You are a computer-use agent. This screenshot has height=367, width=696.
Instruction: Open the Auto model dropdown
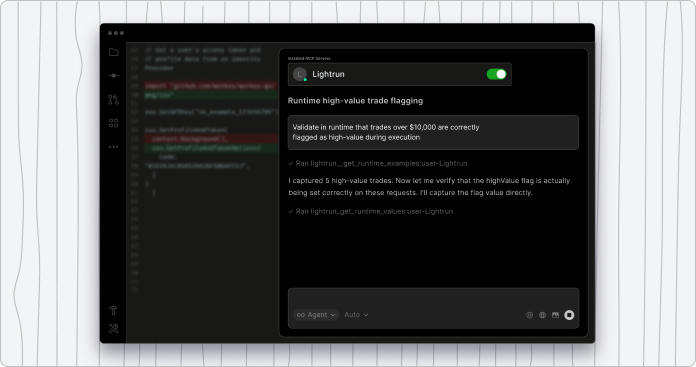coord(356,315)
